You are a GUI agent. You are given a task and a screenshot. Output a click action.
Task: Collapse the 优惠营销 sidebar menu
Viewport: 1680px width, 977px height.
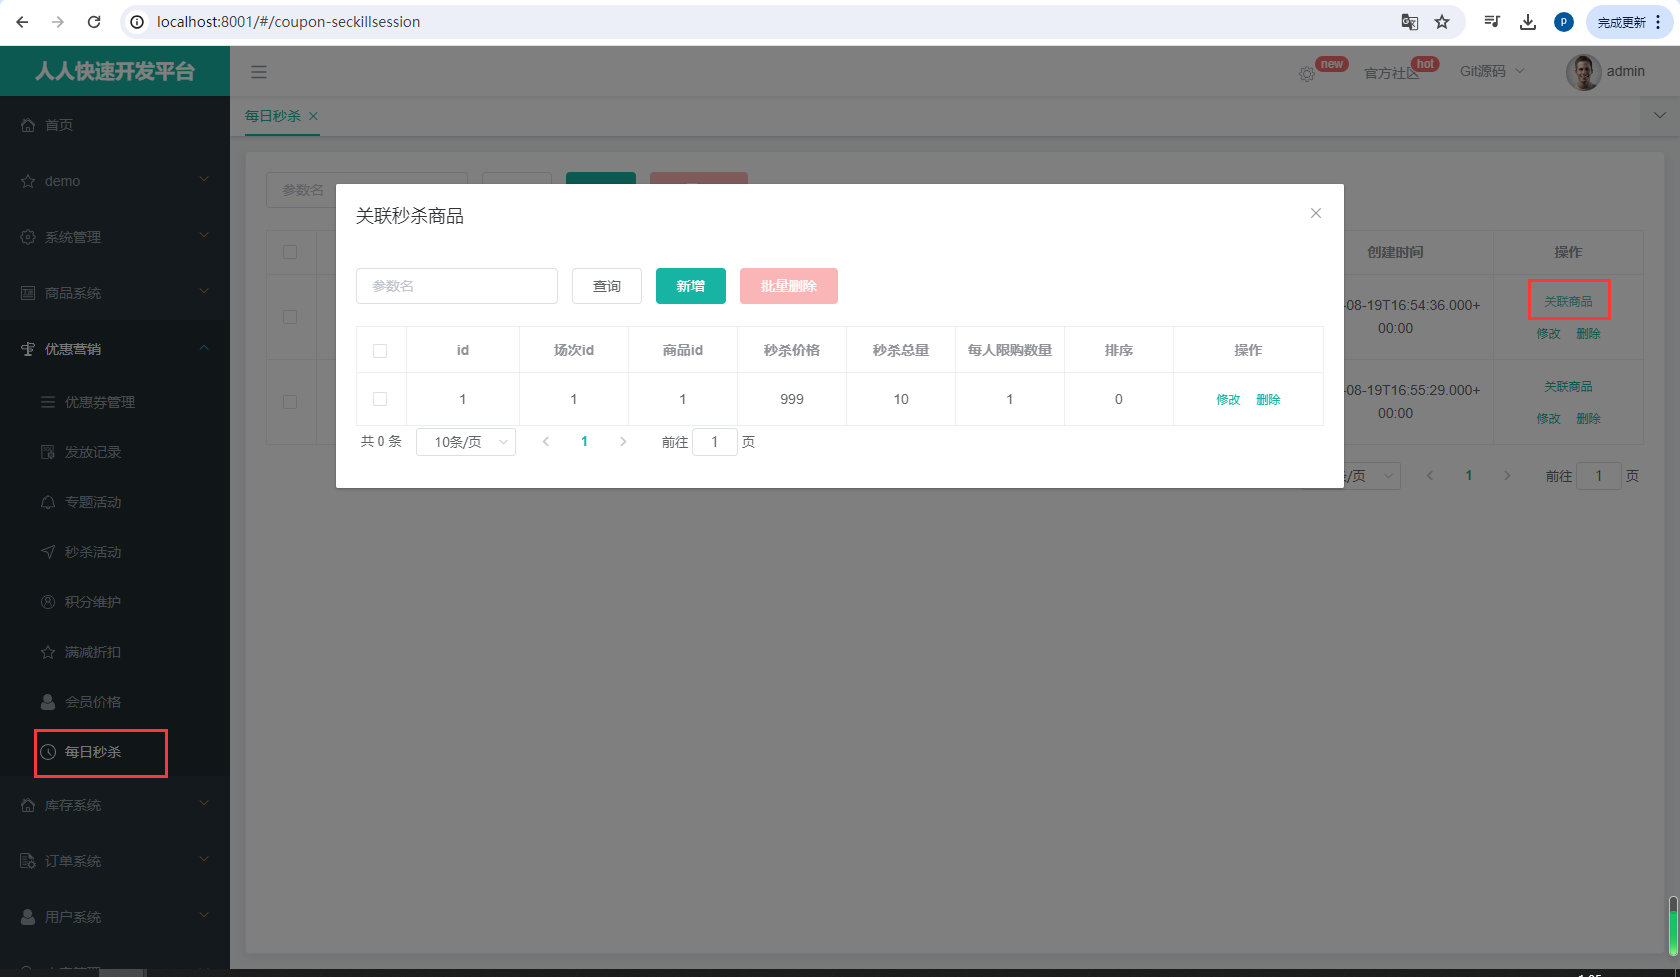[115, 349]
